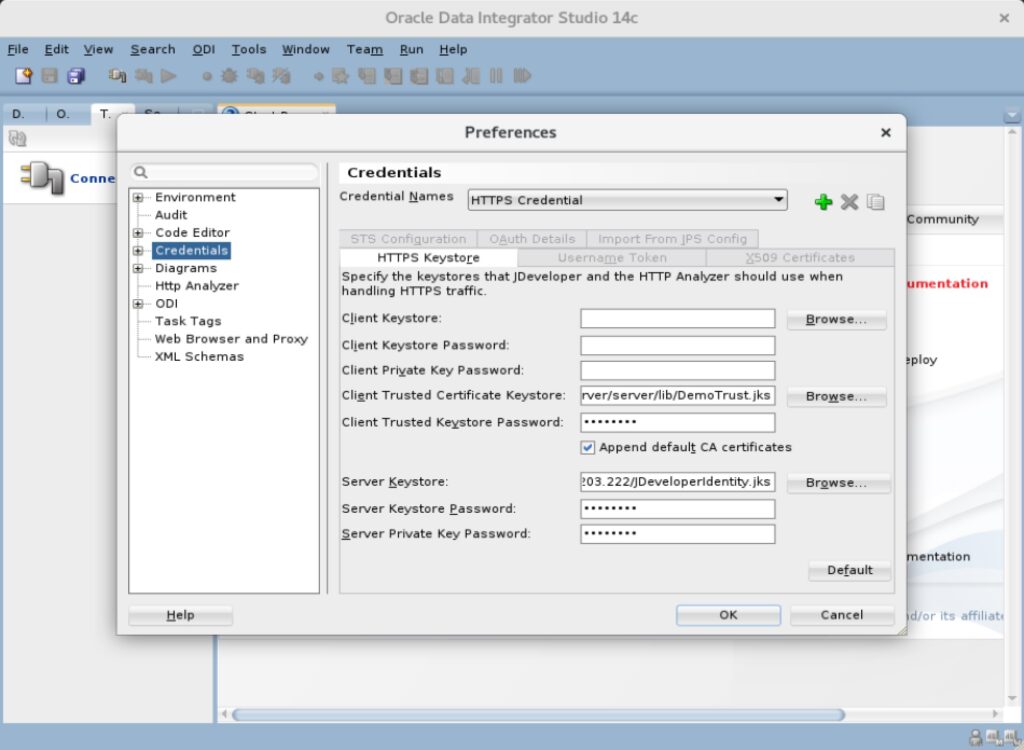Open the Edit menu
This screenshot has width=1024, height=750.
click(x=56, y=50)
